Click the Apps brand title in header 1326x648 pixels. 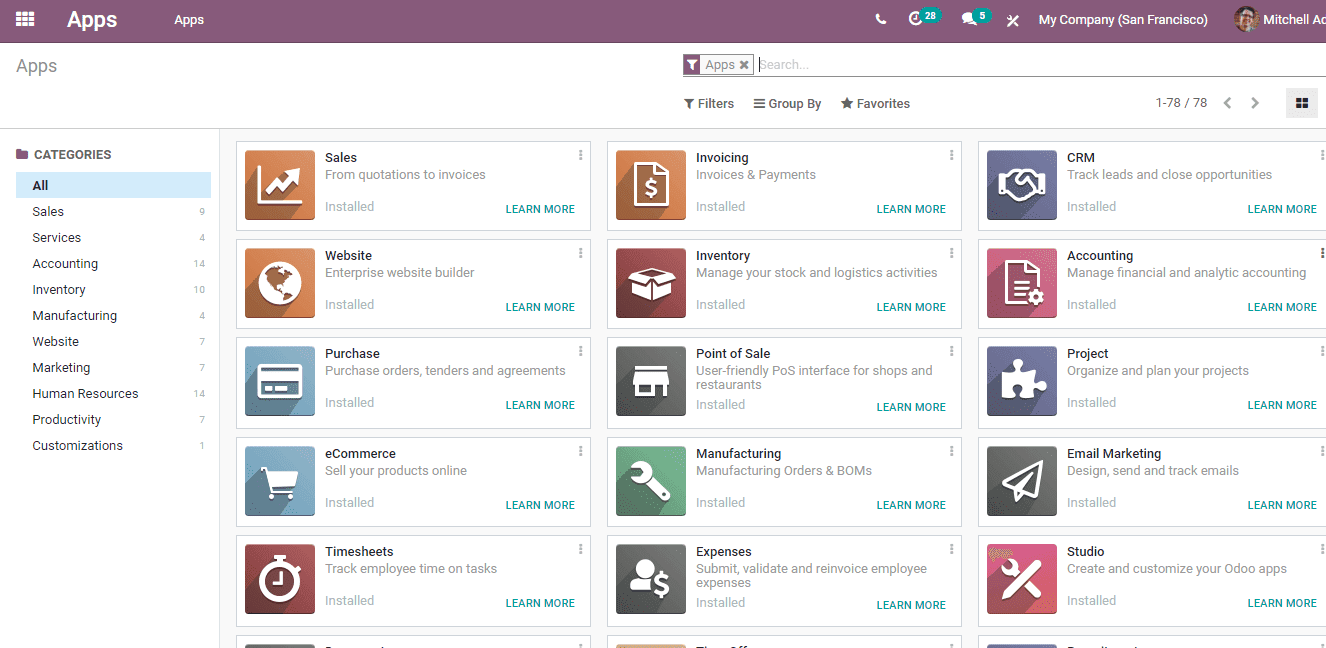pyautogui.click(x=92, y=20)
